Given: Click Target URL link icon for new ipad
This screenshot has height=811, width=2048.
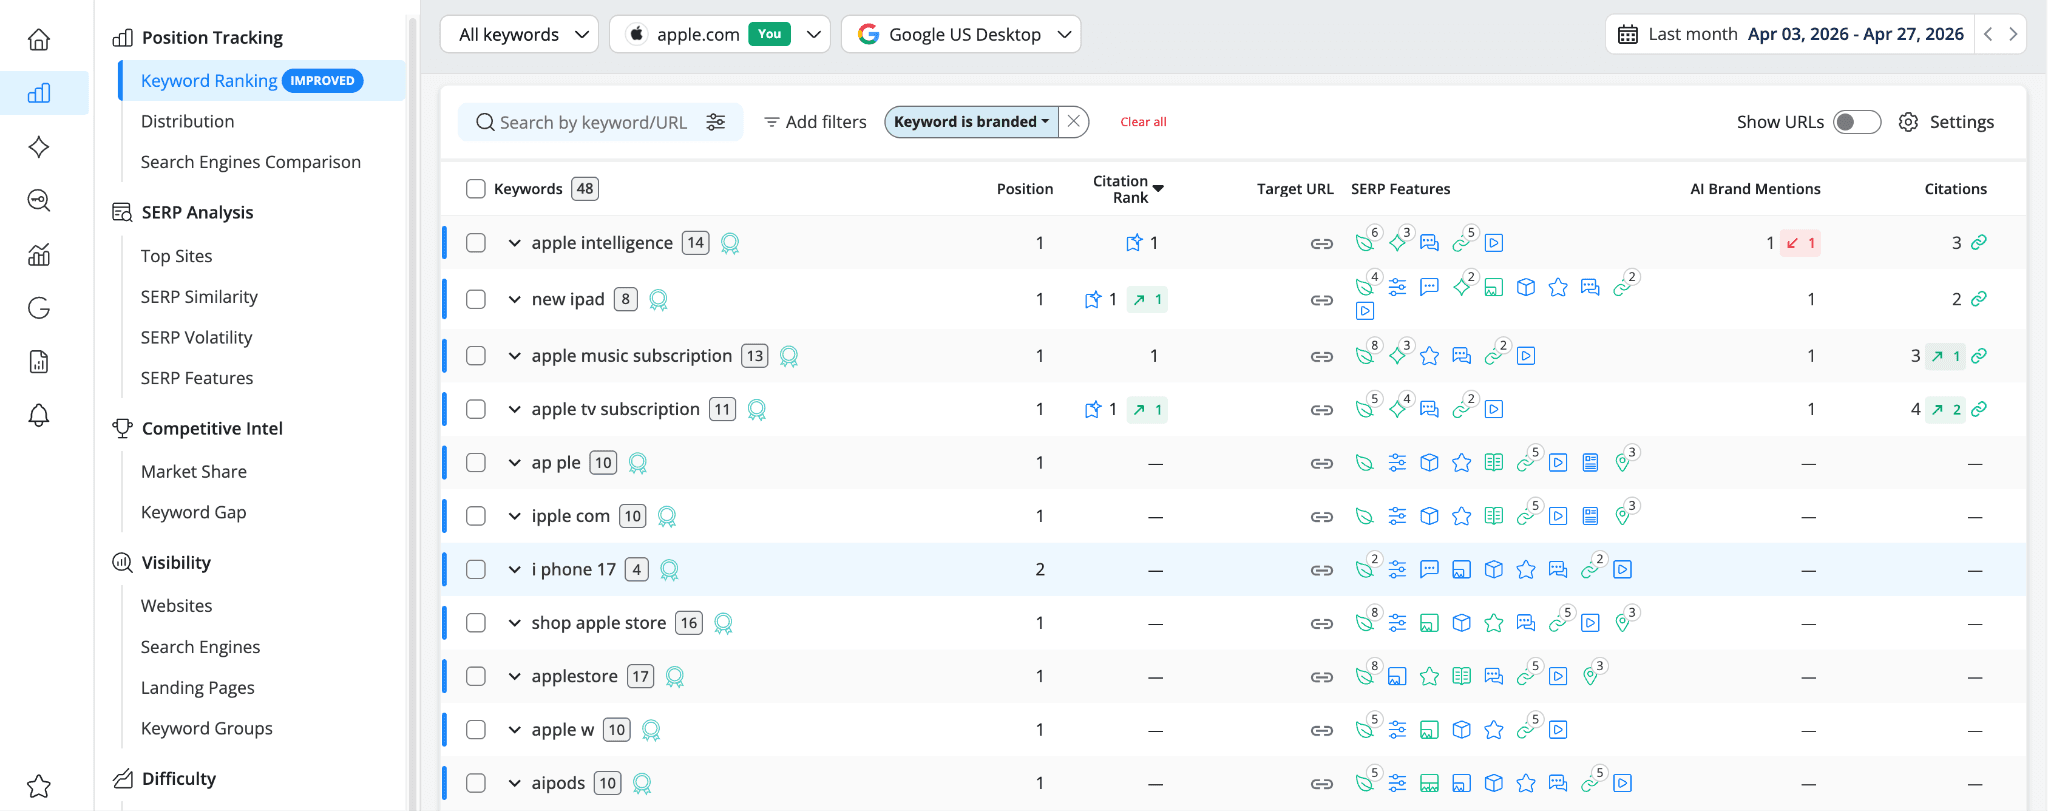Looking at the screenshot, I should pos(1322,300).
